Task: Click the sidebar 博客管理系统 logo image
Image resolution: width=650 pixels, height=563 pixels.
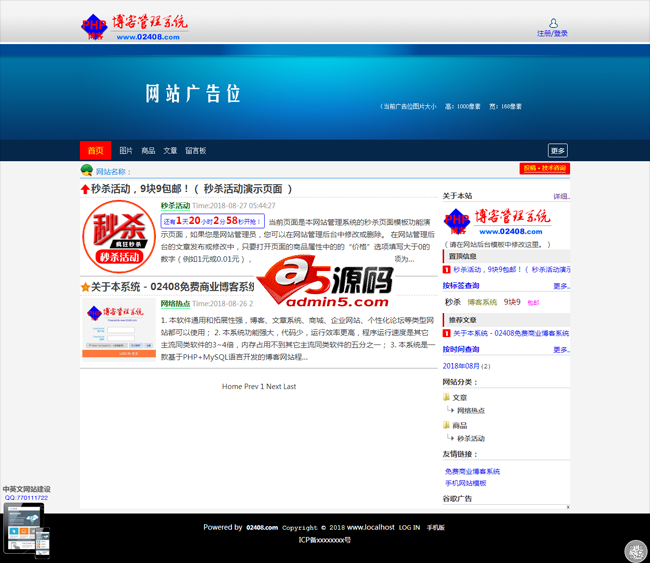Action: 497,222
